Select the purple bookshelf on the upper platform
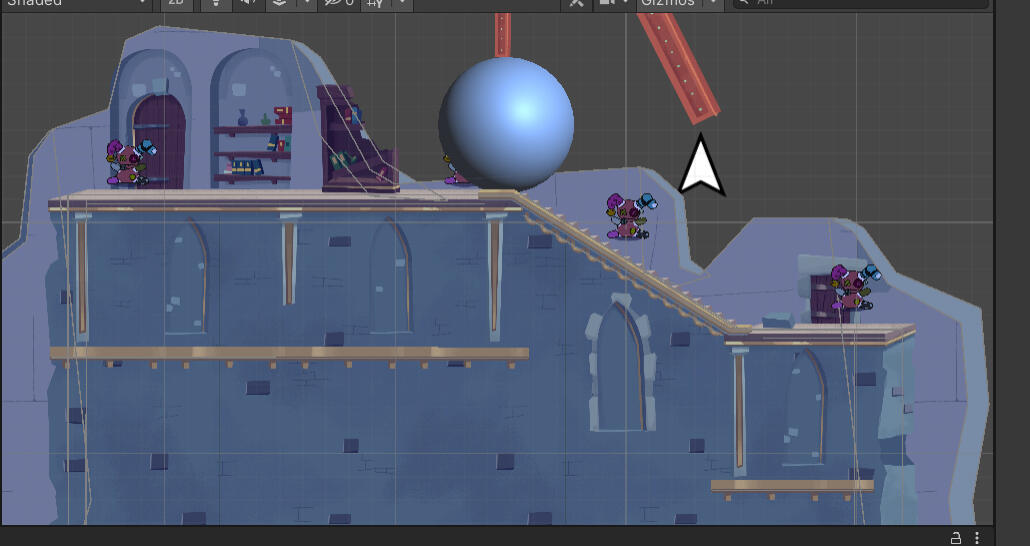This screenshot has height=546, width=1030. click(355, 138)
